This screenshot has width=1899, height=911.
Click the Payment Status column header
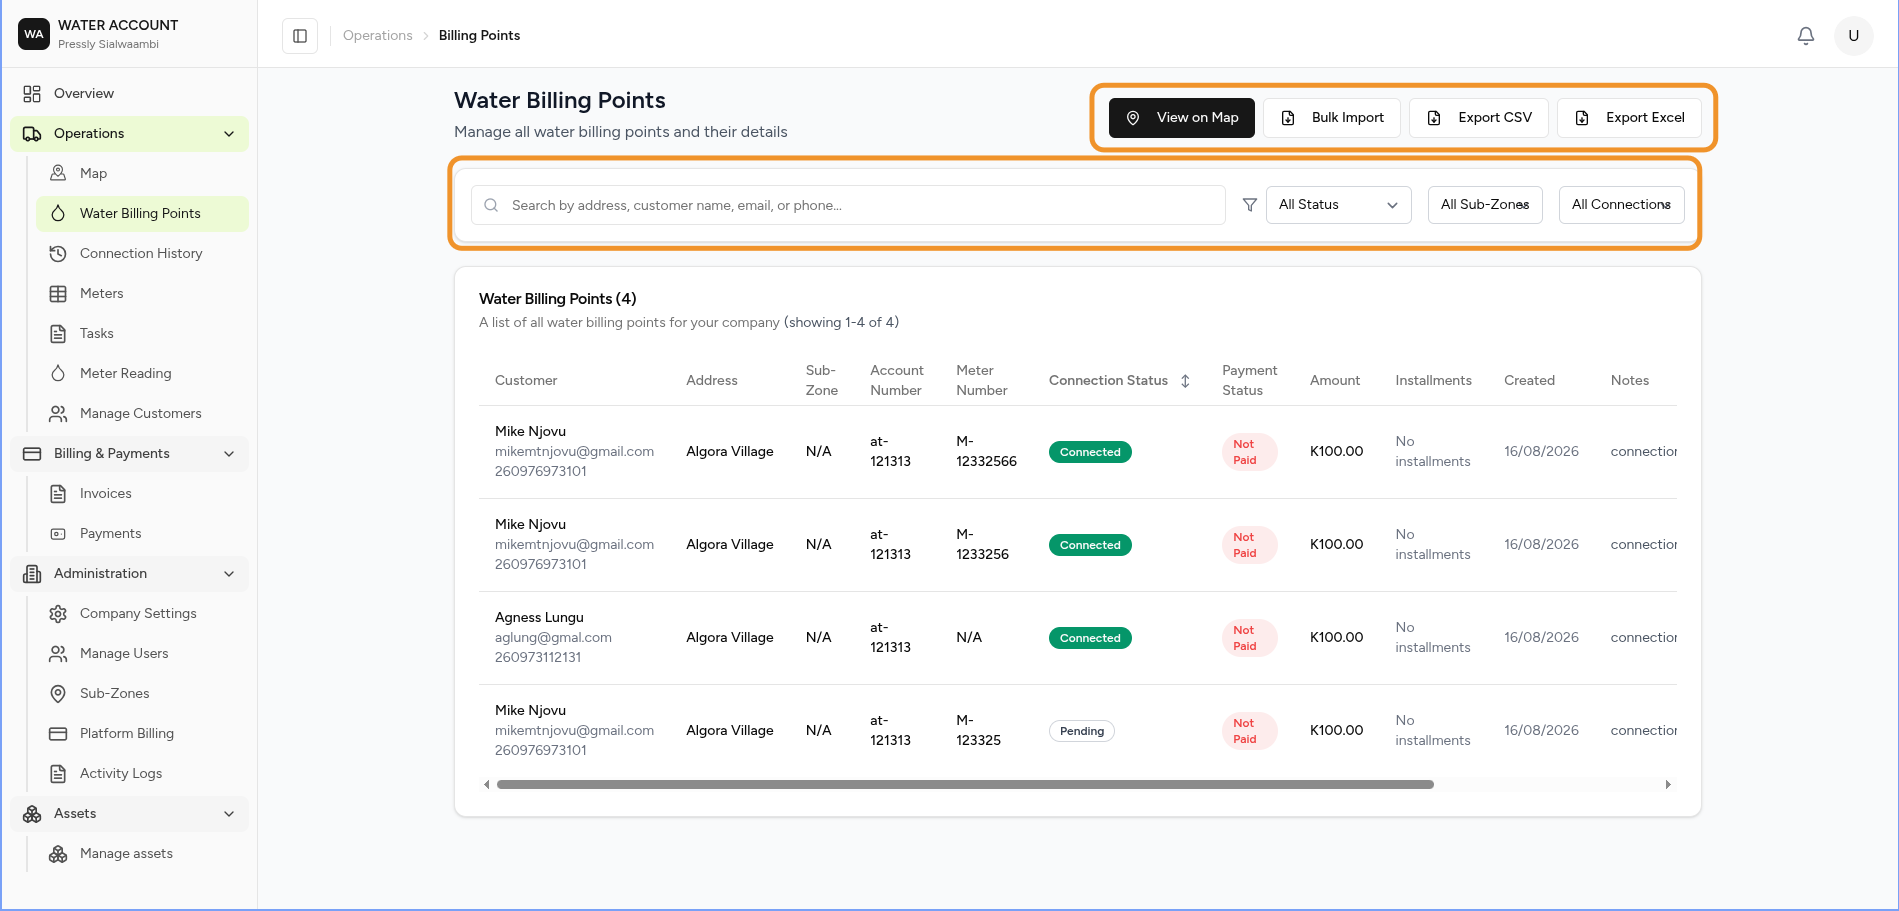click(1249, 381)
